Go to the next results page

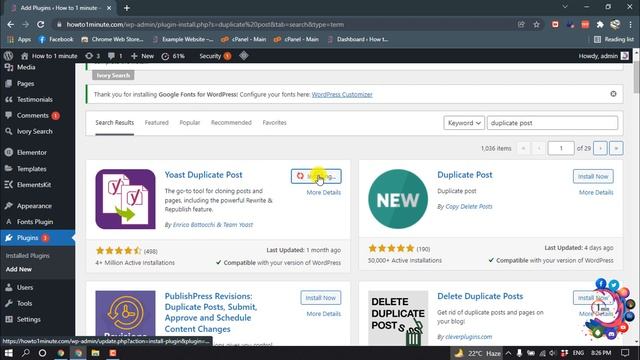600,148
